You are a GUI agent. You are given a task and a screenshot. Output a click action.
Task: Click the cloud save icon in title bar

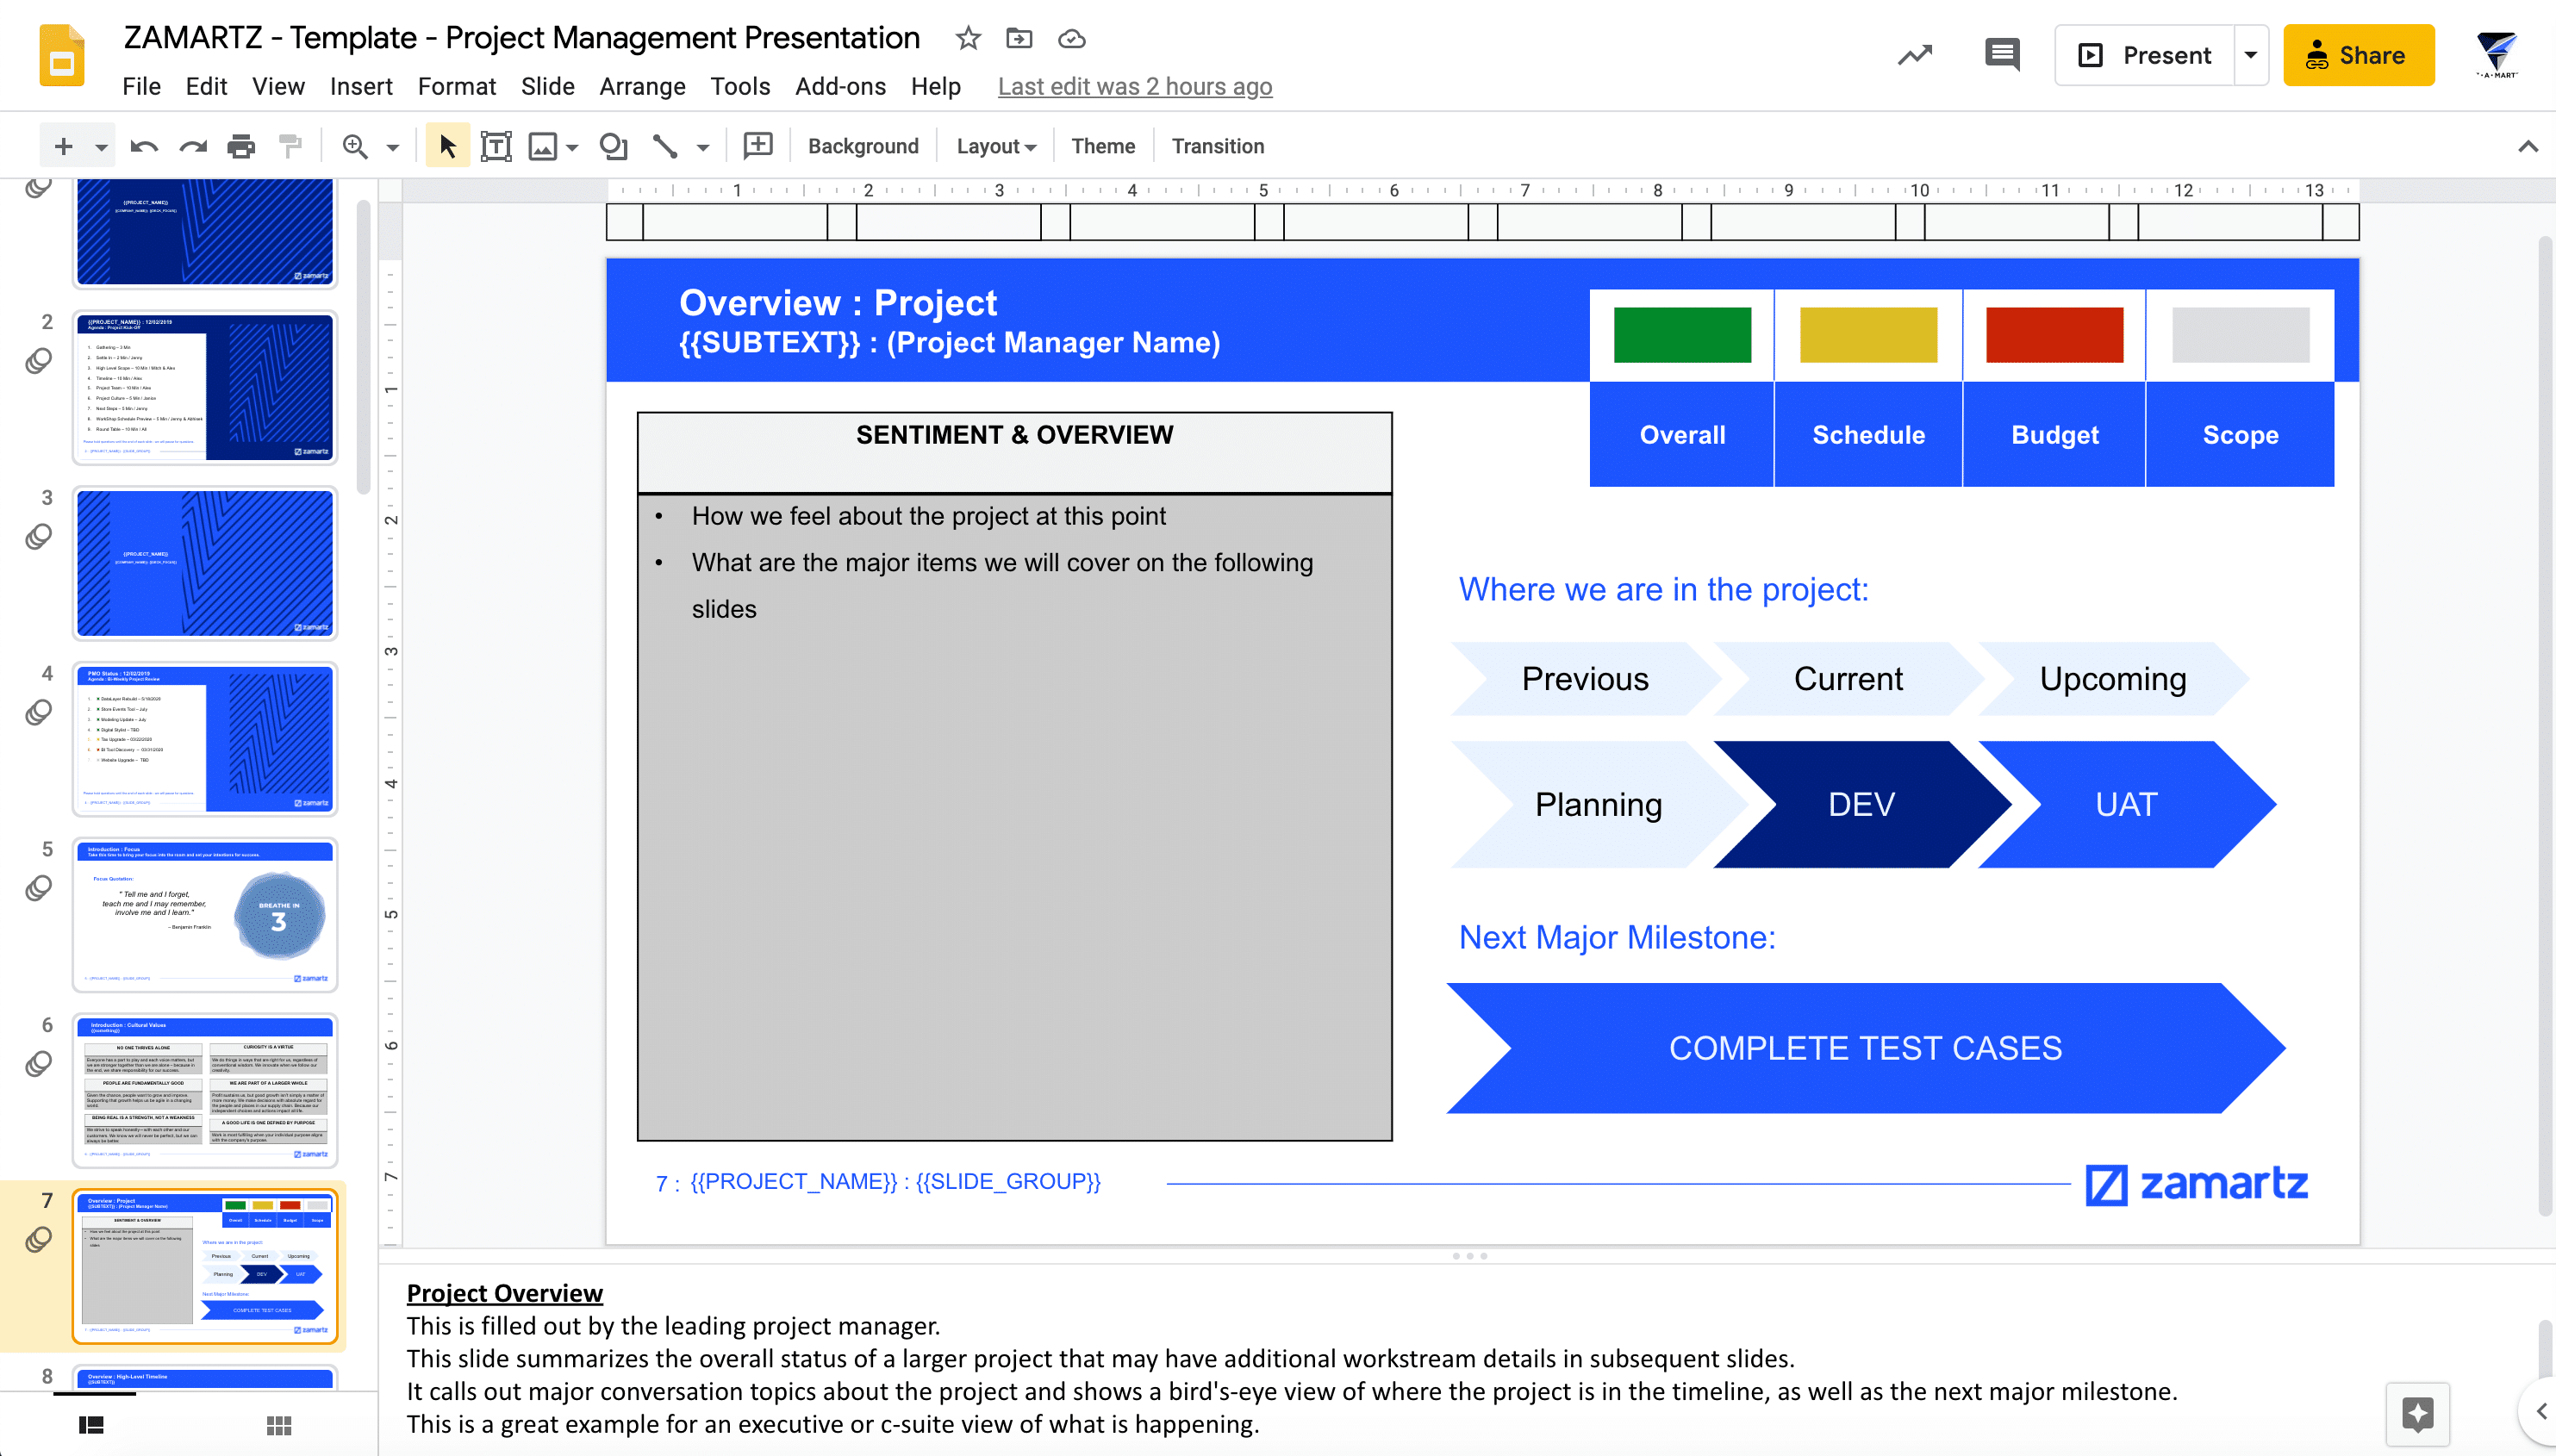coord(1073,39)
